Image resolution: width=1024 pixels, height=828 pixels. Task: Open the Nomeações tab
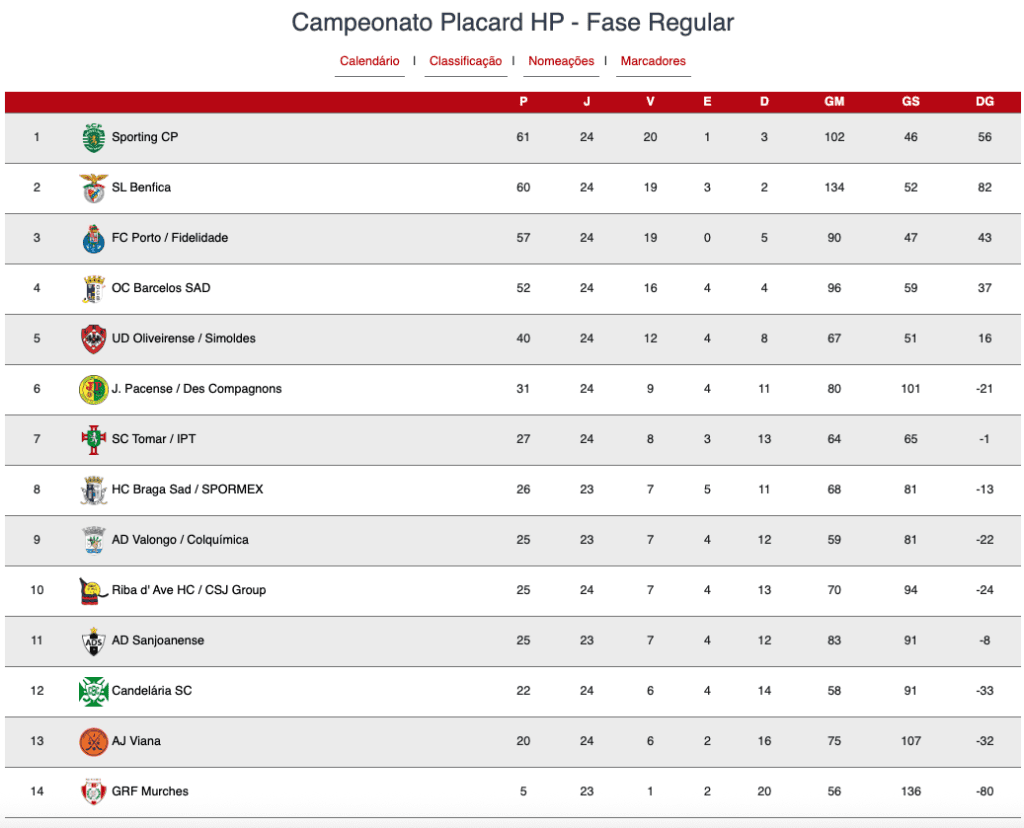(561, 61)
